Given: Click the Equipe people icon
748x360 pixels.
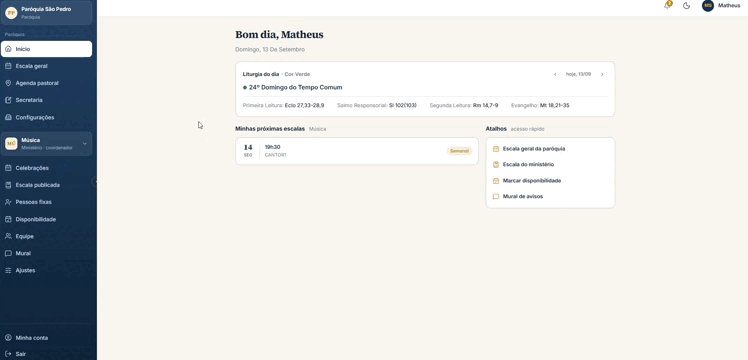Looking at the screenshot, I should coord(8,236).
